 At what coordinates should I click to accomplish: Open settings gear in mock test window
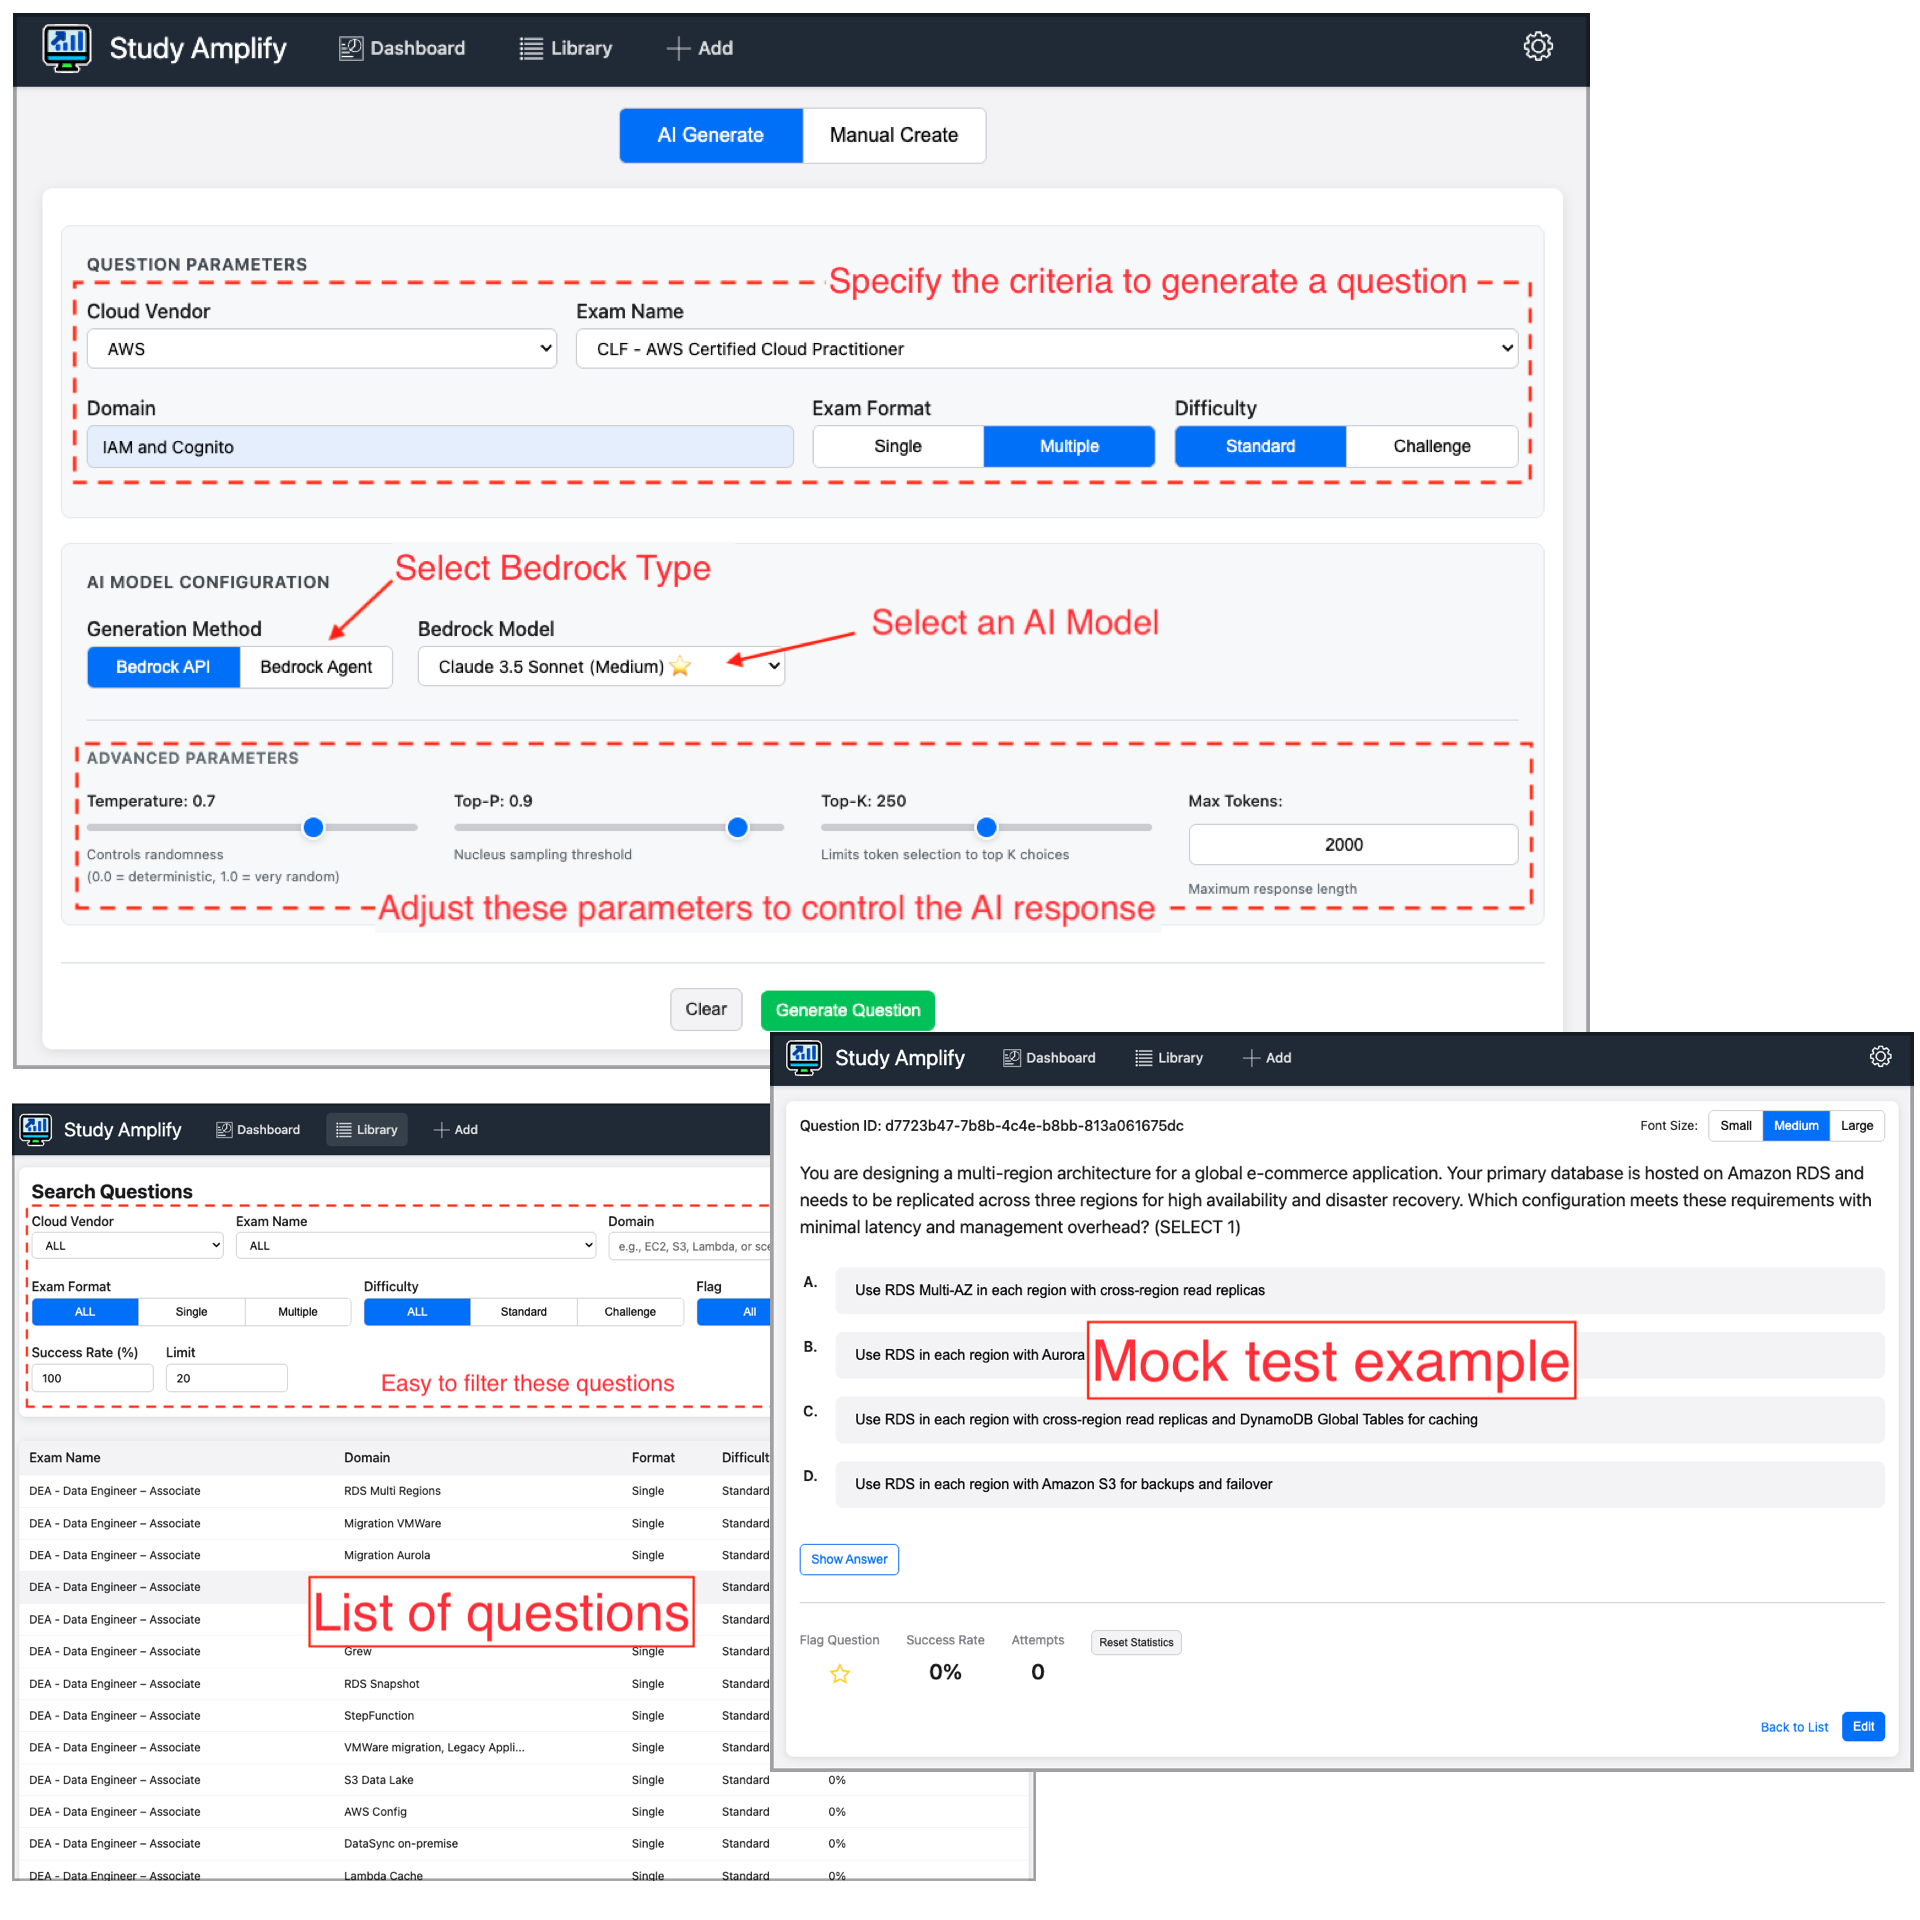click(x=1880, y=1057)
